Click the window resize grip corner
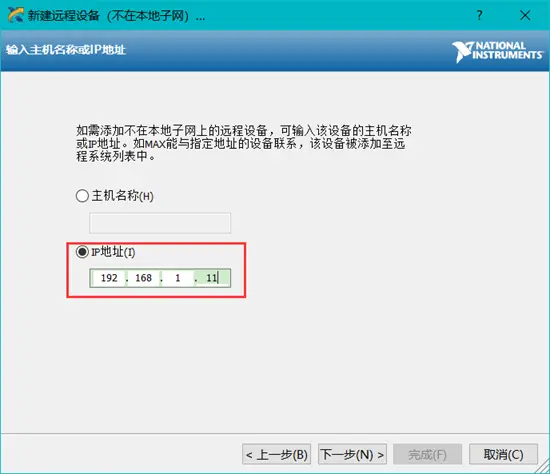The image size is (550, 474). (x=542, y=467)
